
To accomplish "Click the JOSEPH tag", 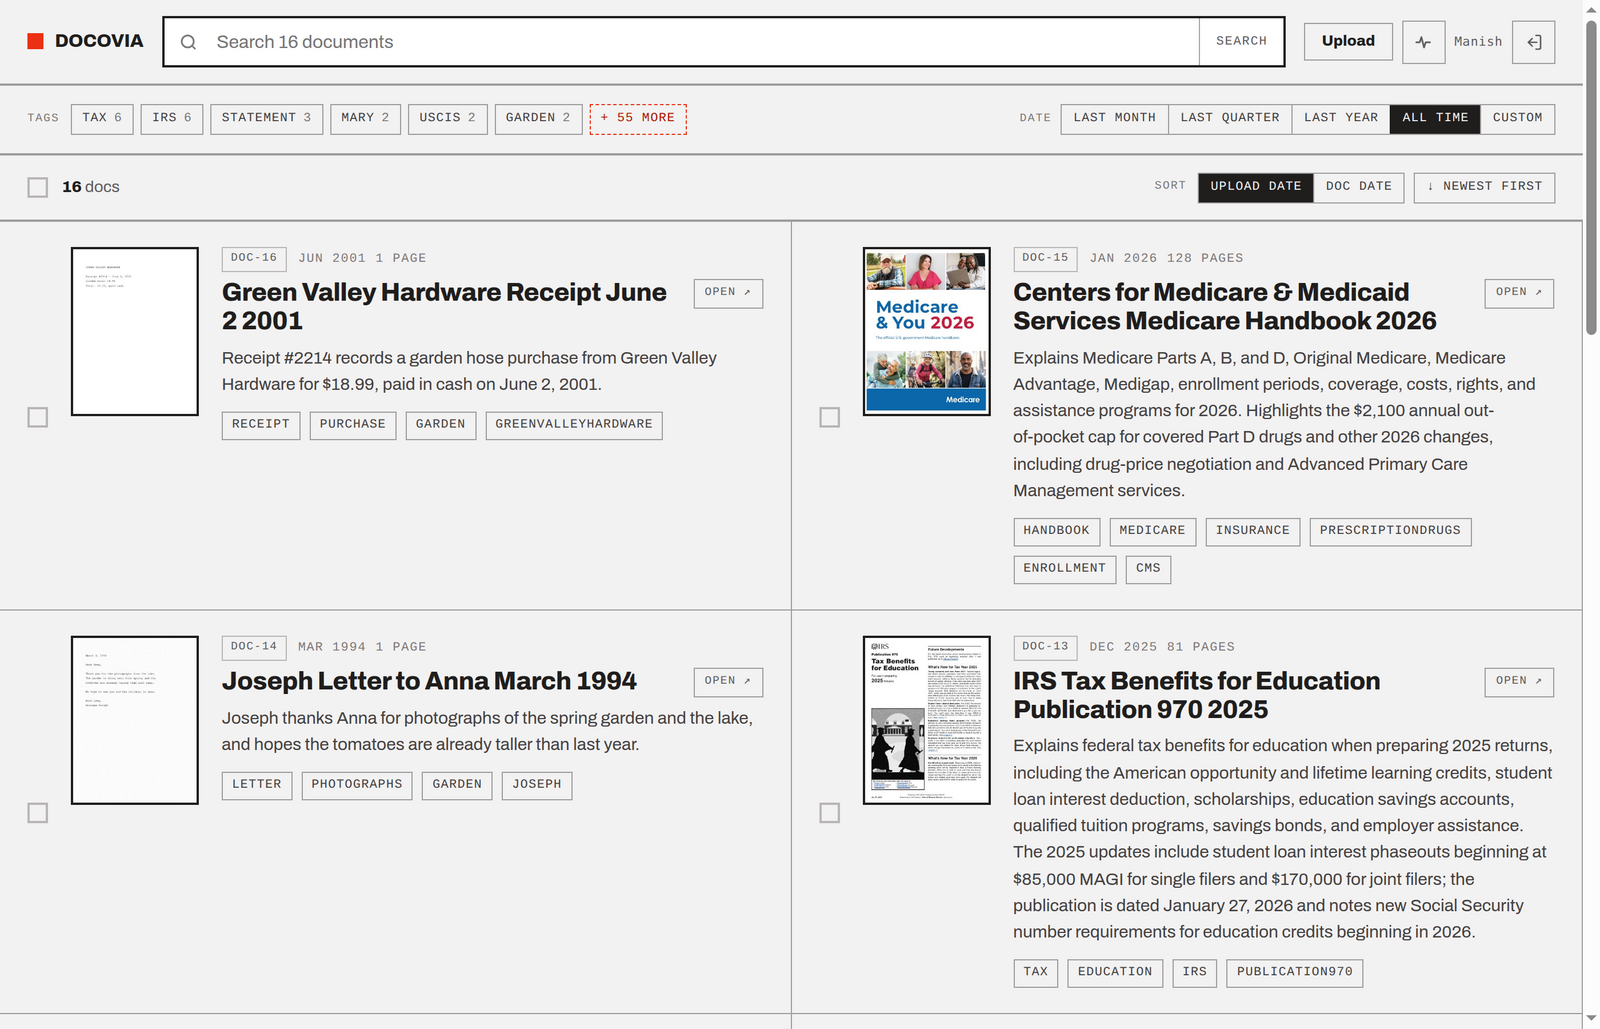I will click(x=537, y=785).
